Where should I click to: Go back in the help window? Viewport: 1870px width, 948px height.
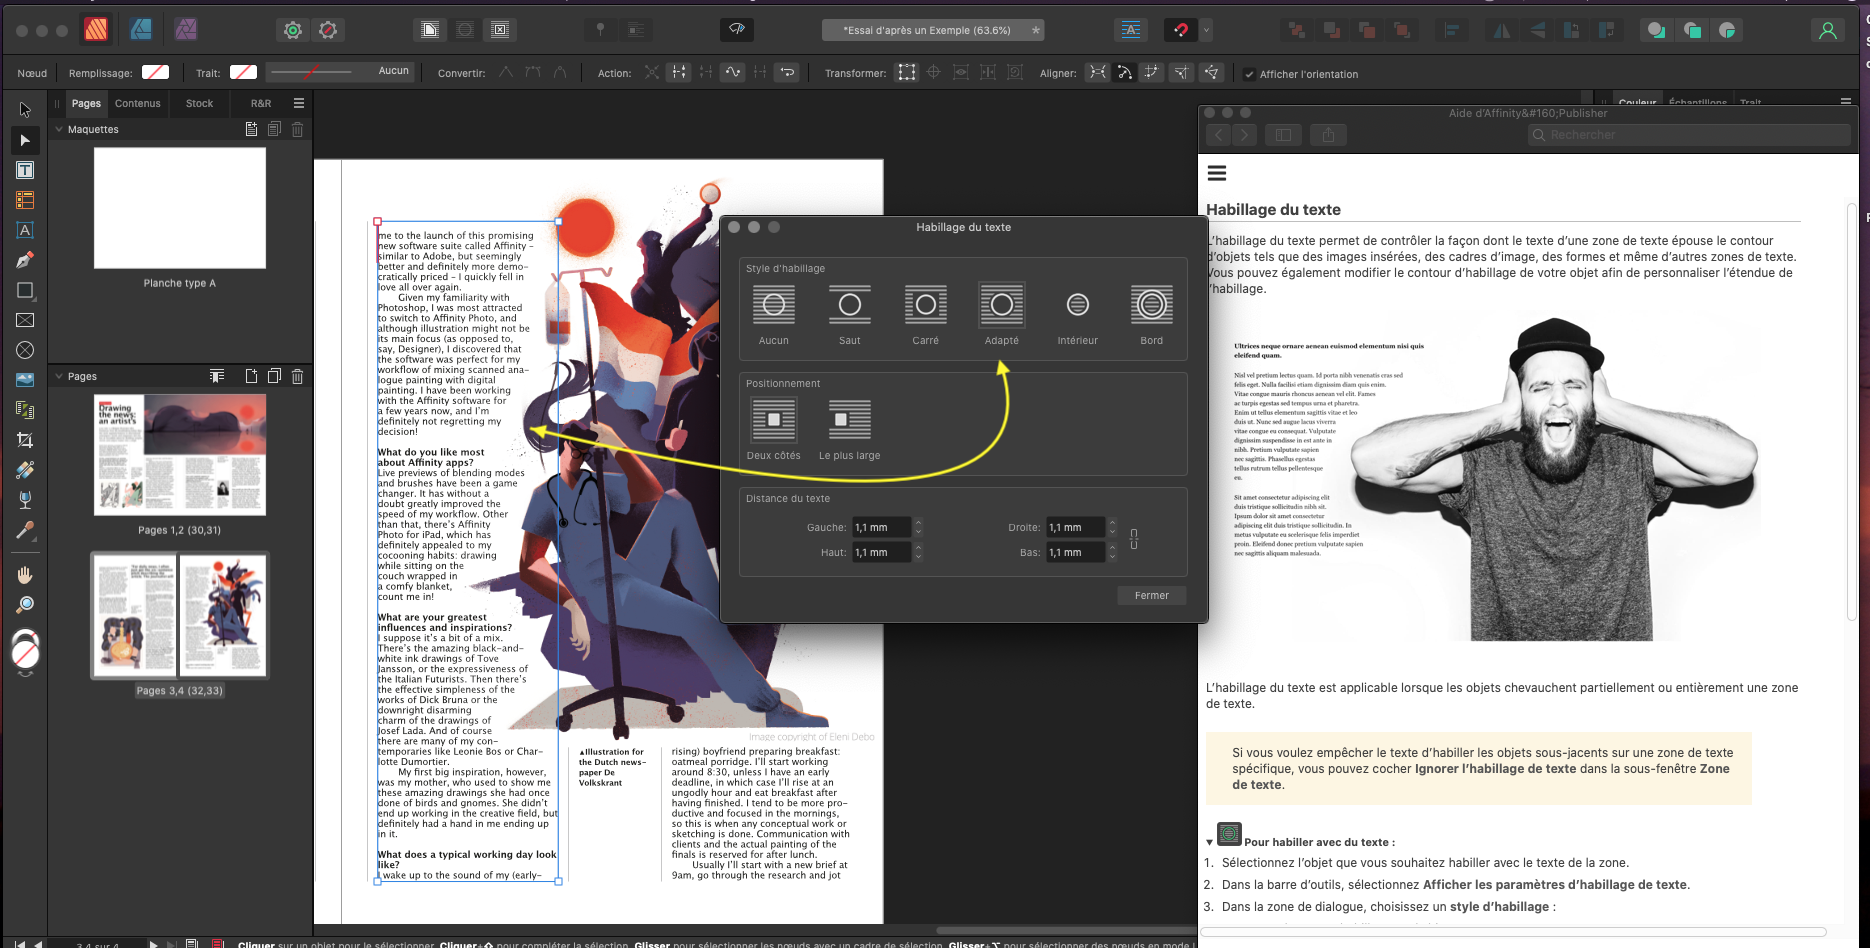(1218, 135)
